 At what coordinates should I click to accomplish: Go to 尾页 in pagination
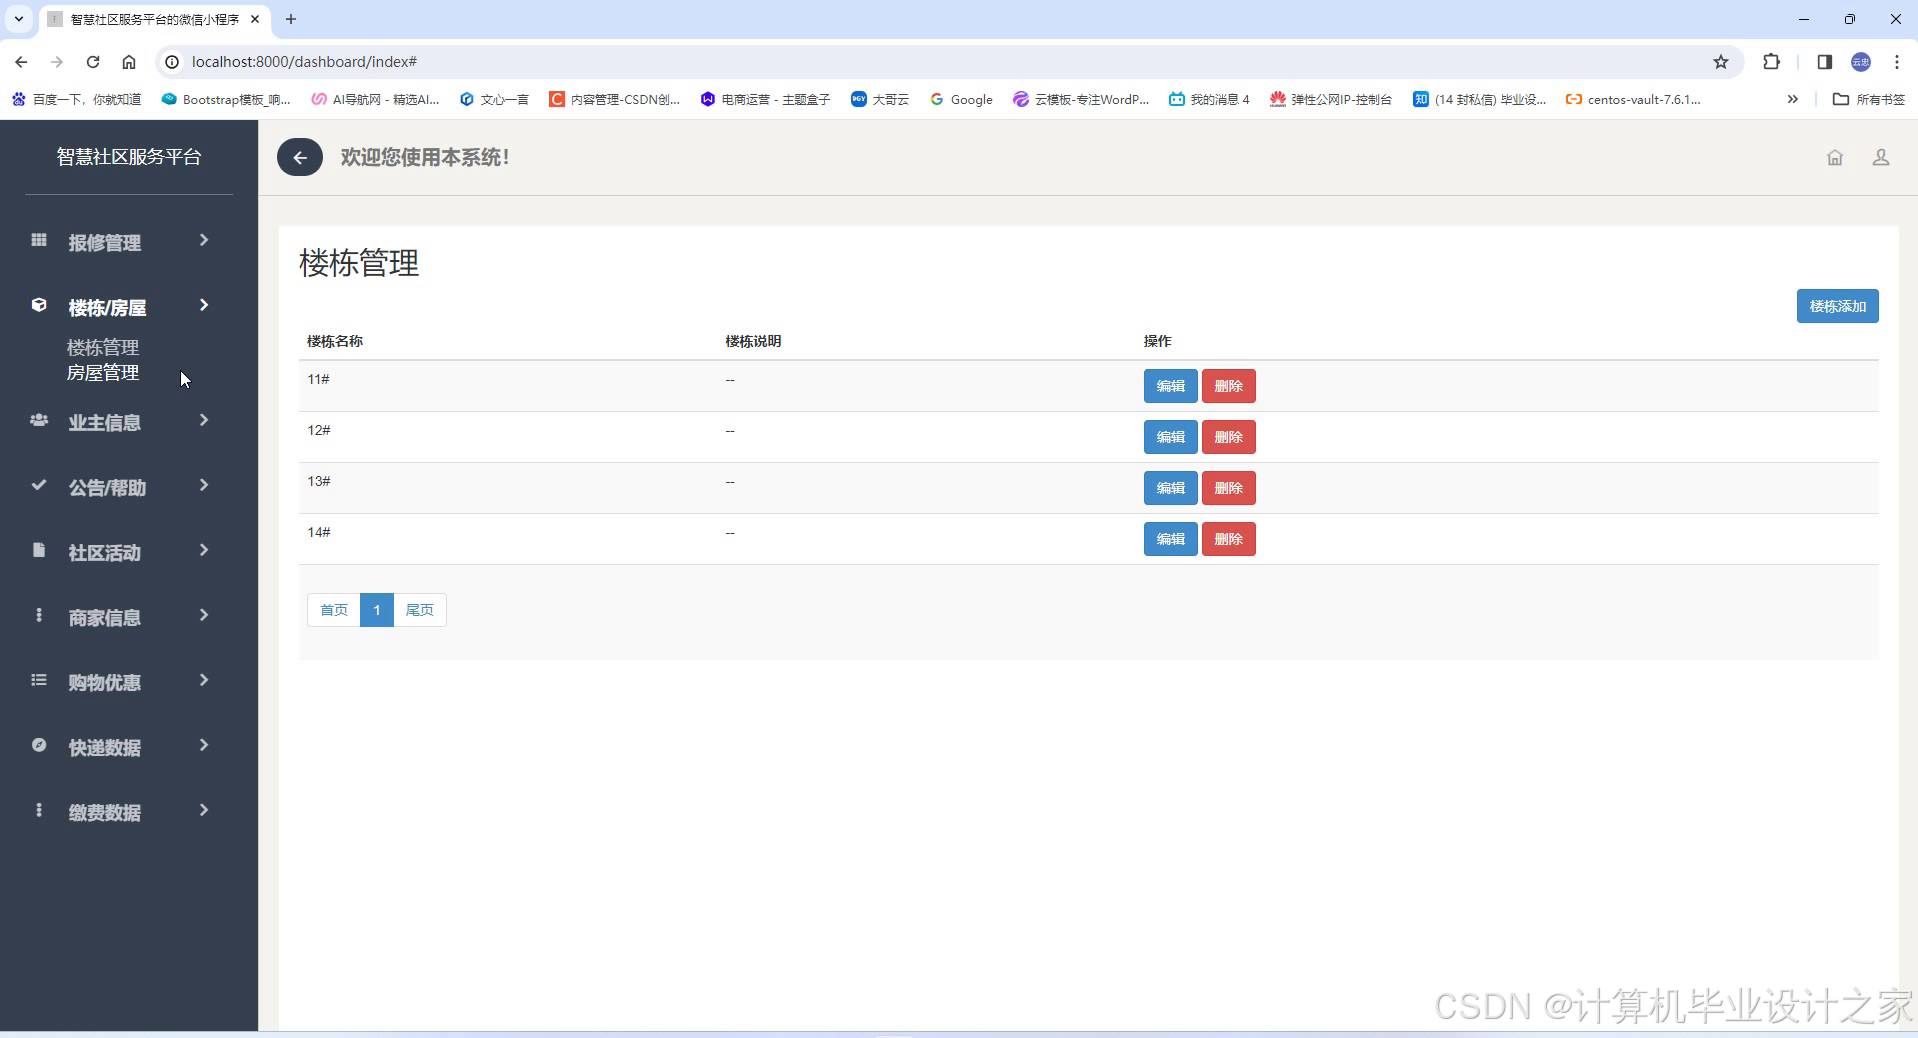click(420, 610)
